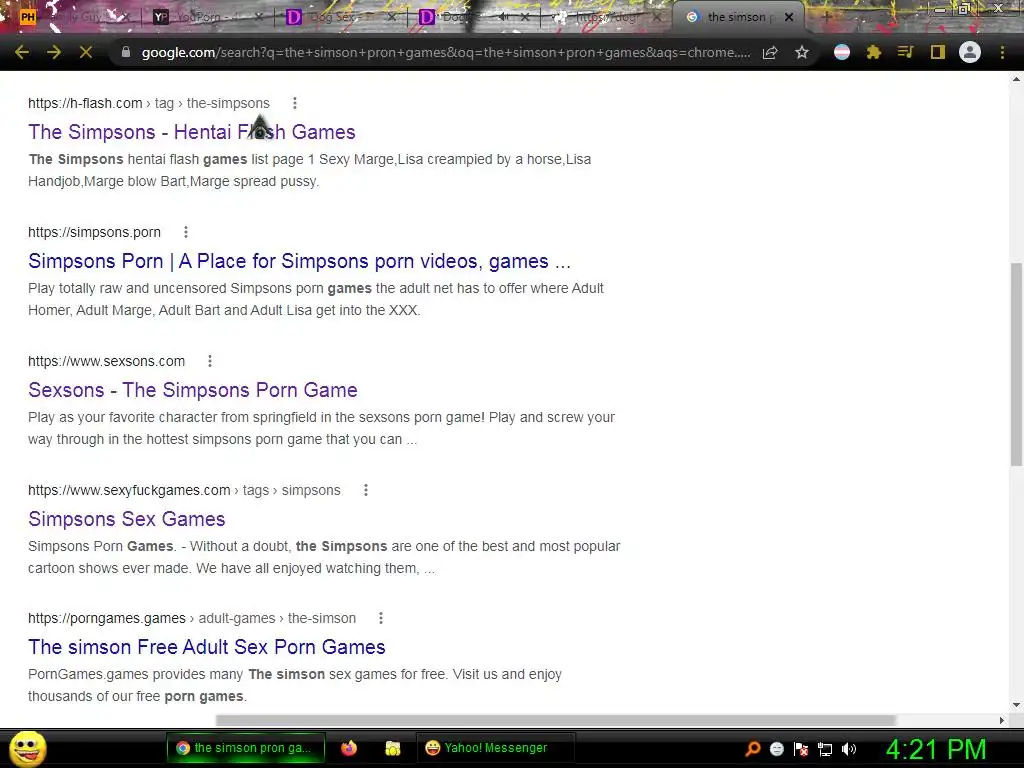Click the round white tray icon
The image size is (1024, 768).
point(776,749)
